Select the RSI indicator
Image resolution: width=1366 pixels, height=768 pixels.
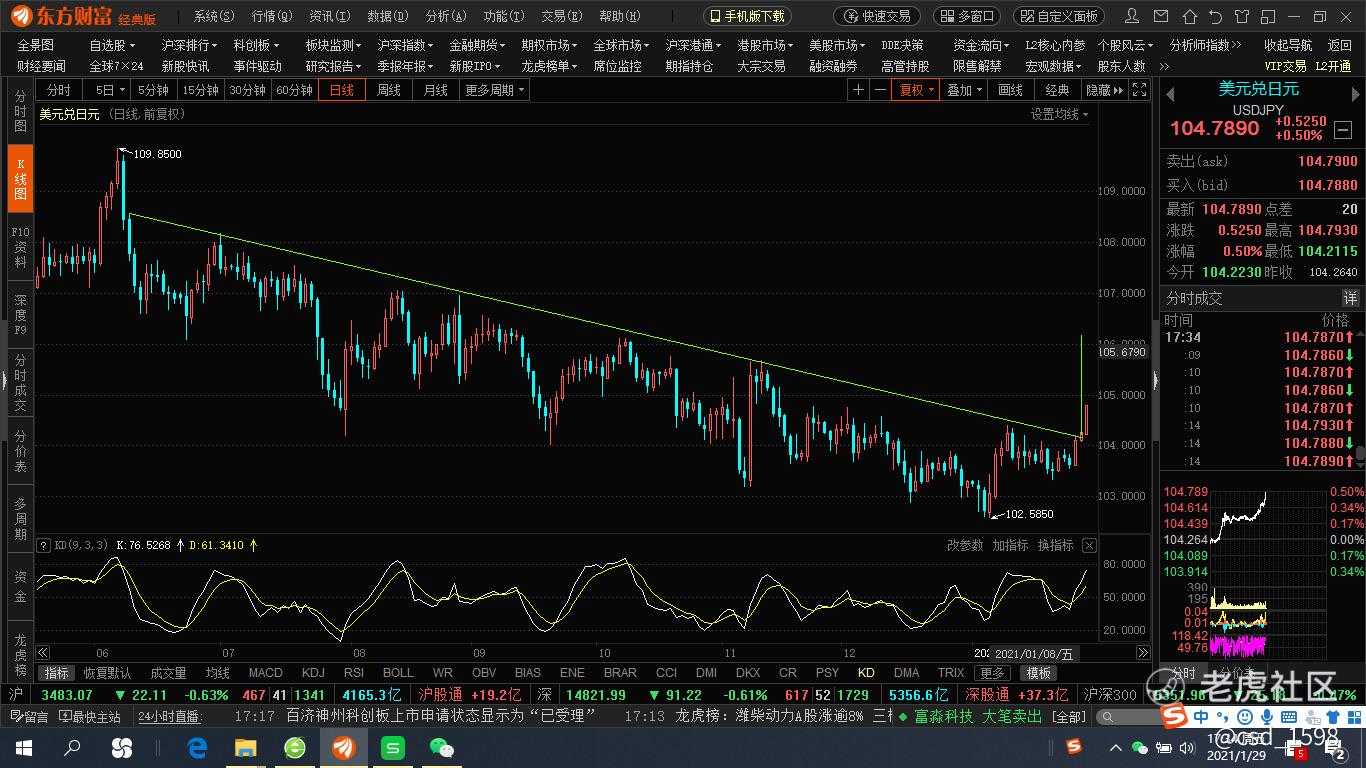tap(354, 673)
